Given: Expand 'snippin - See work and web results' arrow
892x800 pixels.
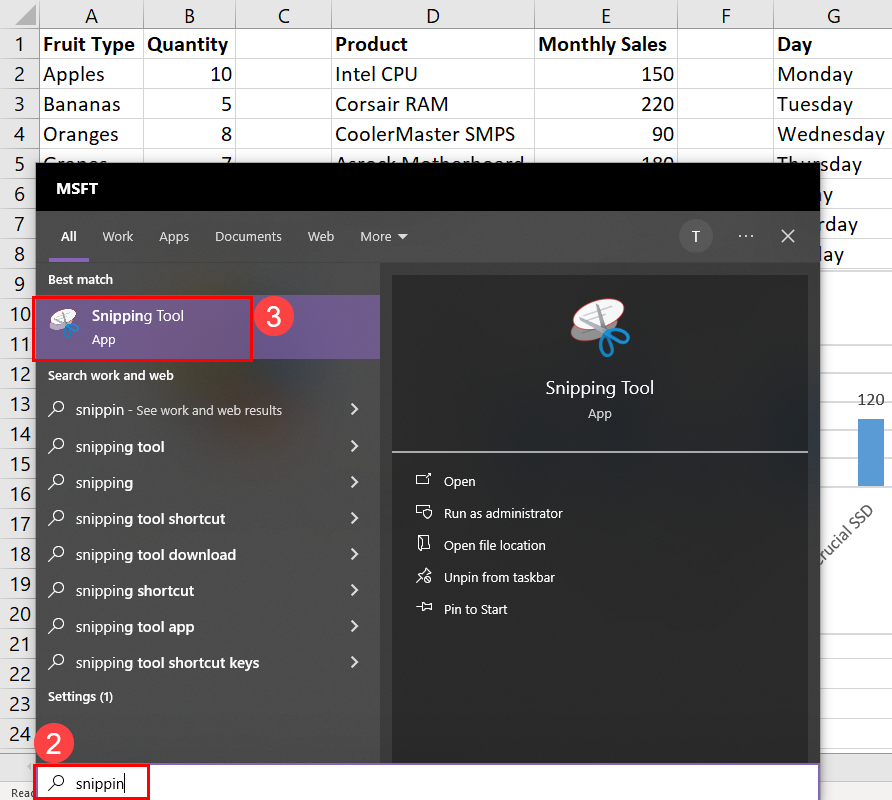Looking at the screenshot, I should 354,409.
